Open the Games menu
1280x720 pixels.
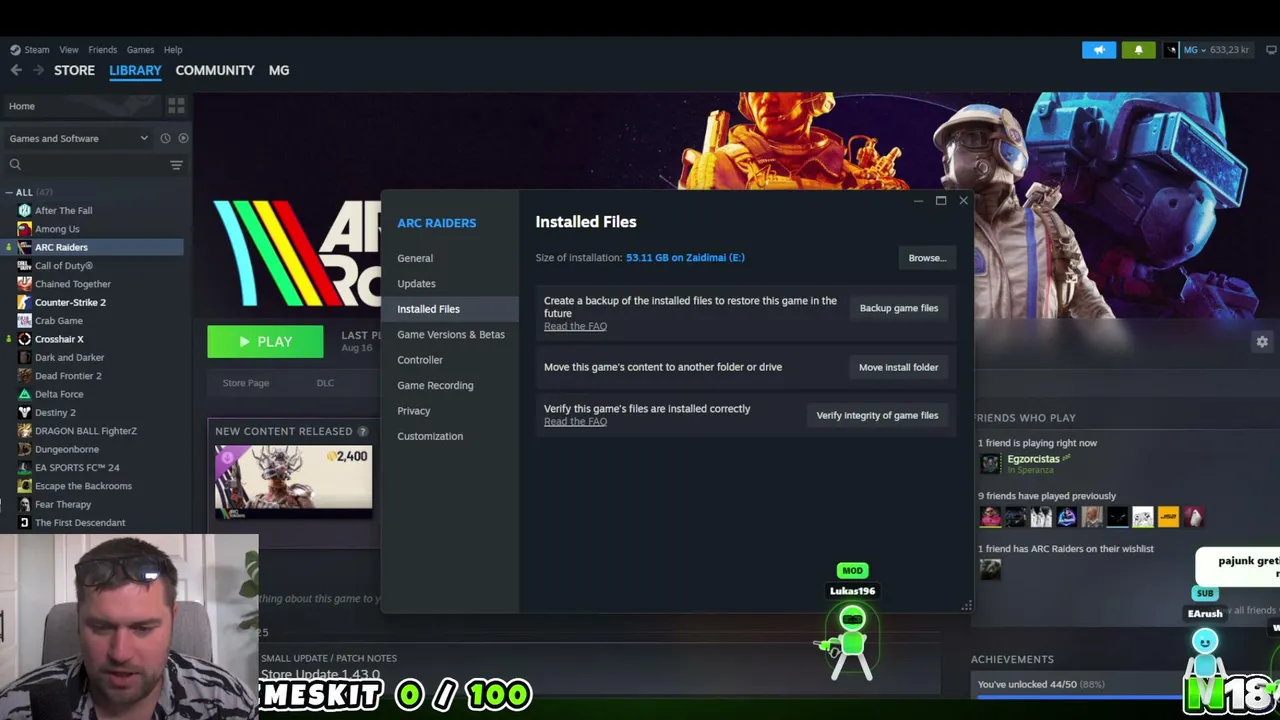pyautogui.click(x=140, y=50)
